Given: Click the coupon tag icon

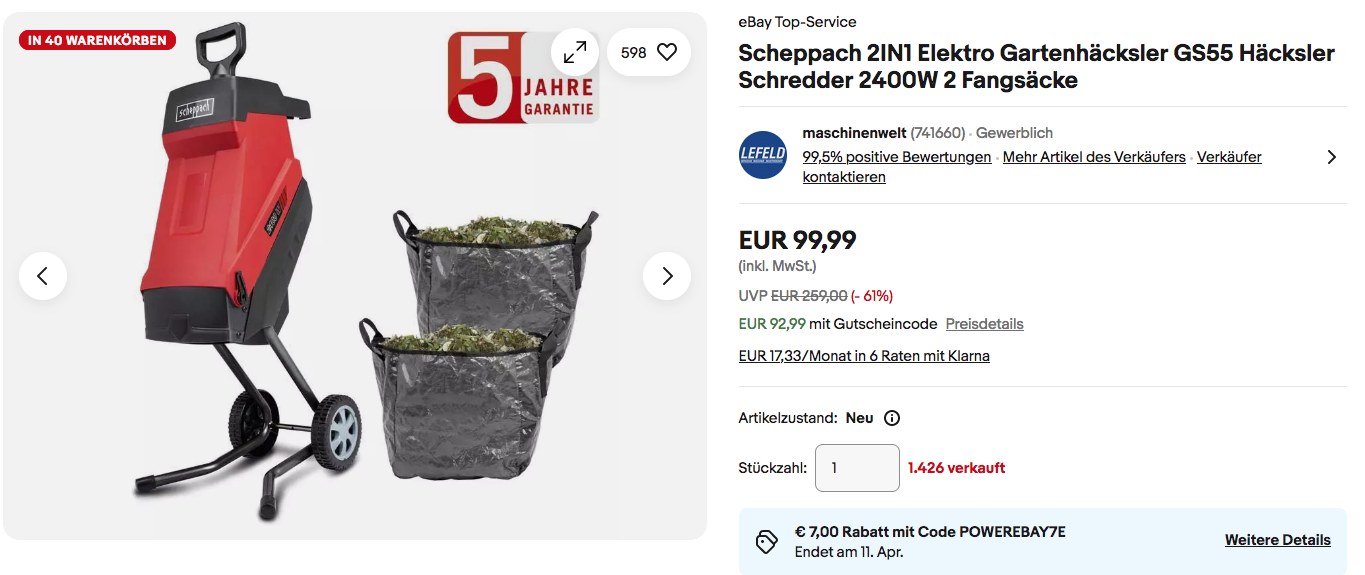Looking at the screenshot, I should [x=767, y=541].
